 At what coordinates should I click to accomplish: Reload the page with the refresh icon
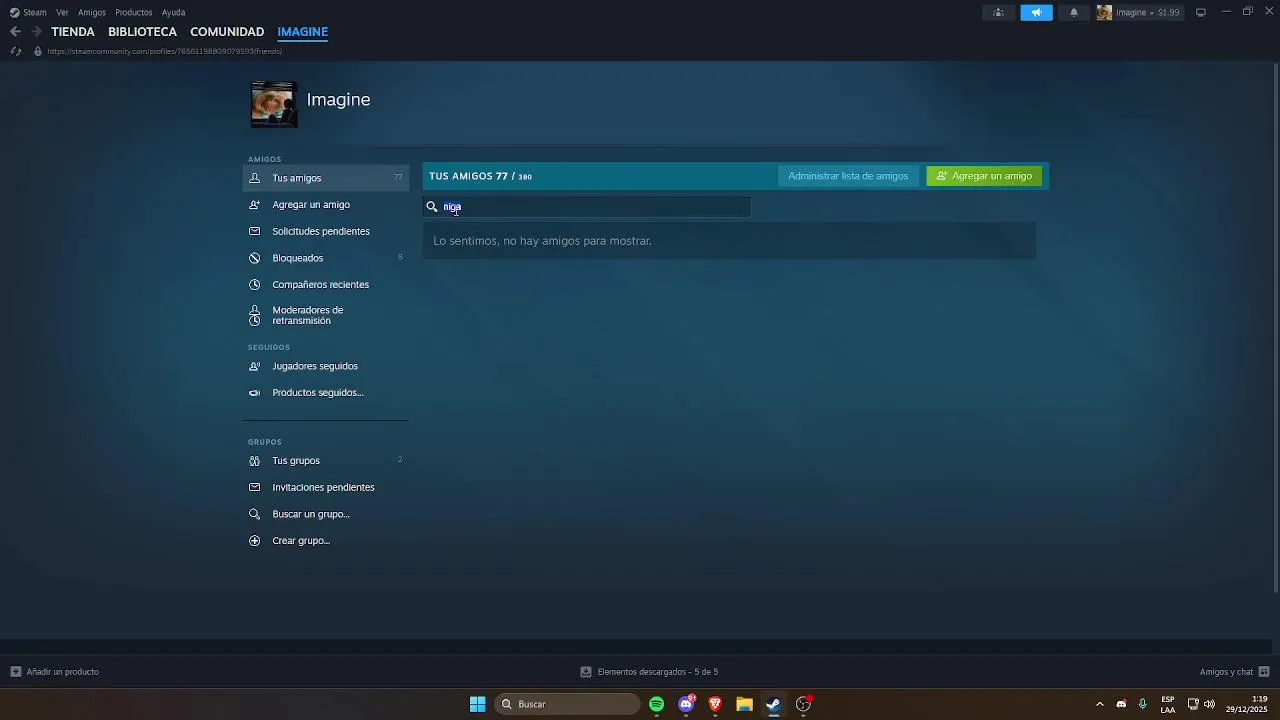[15, 51]
